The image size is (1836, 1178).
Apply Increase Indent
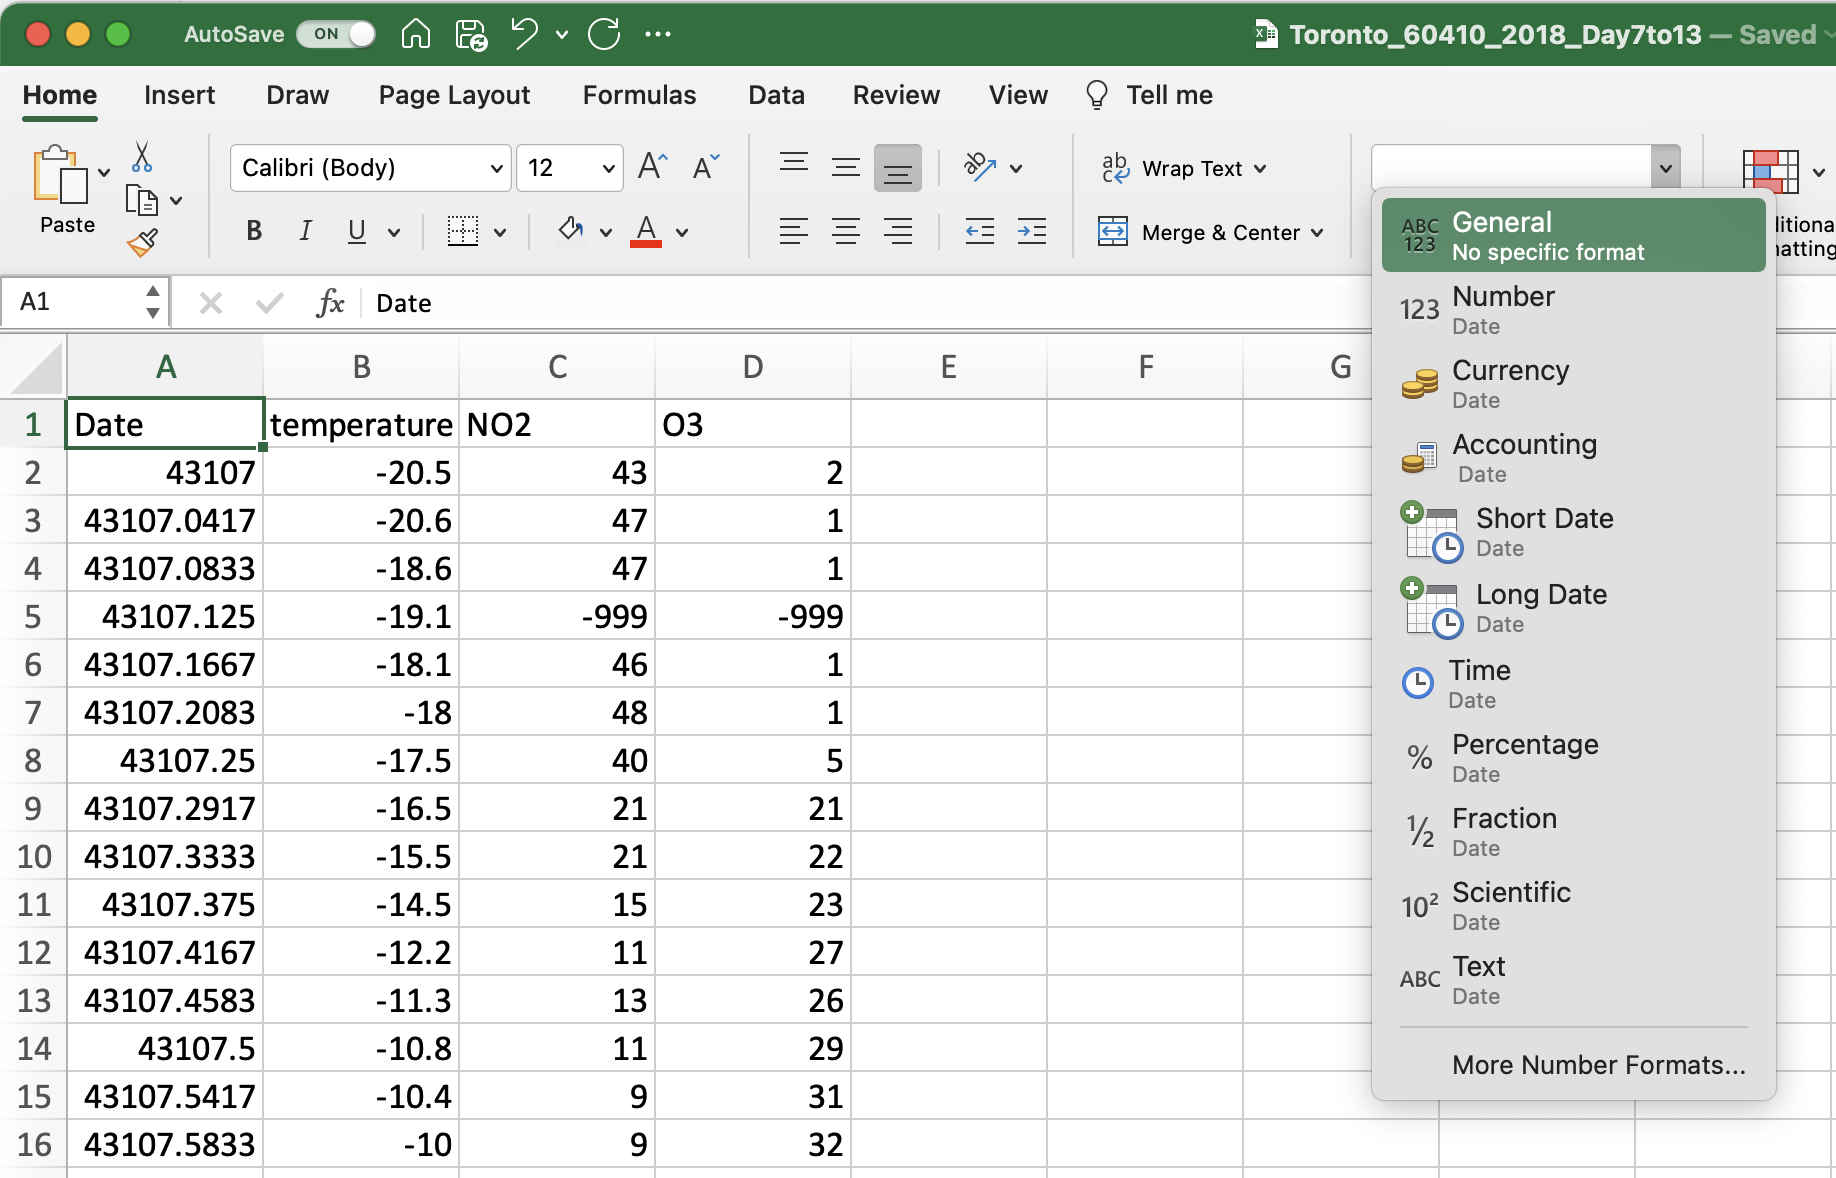click(x=1032, y=231)
